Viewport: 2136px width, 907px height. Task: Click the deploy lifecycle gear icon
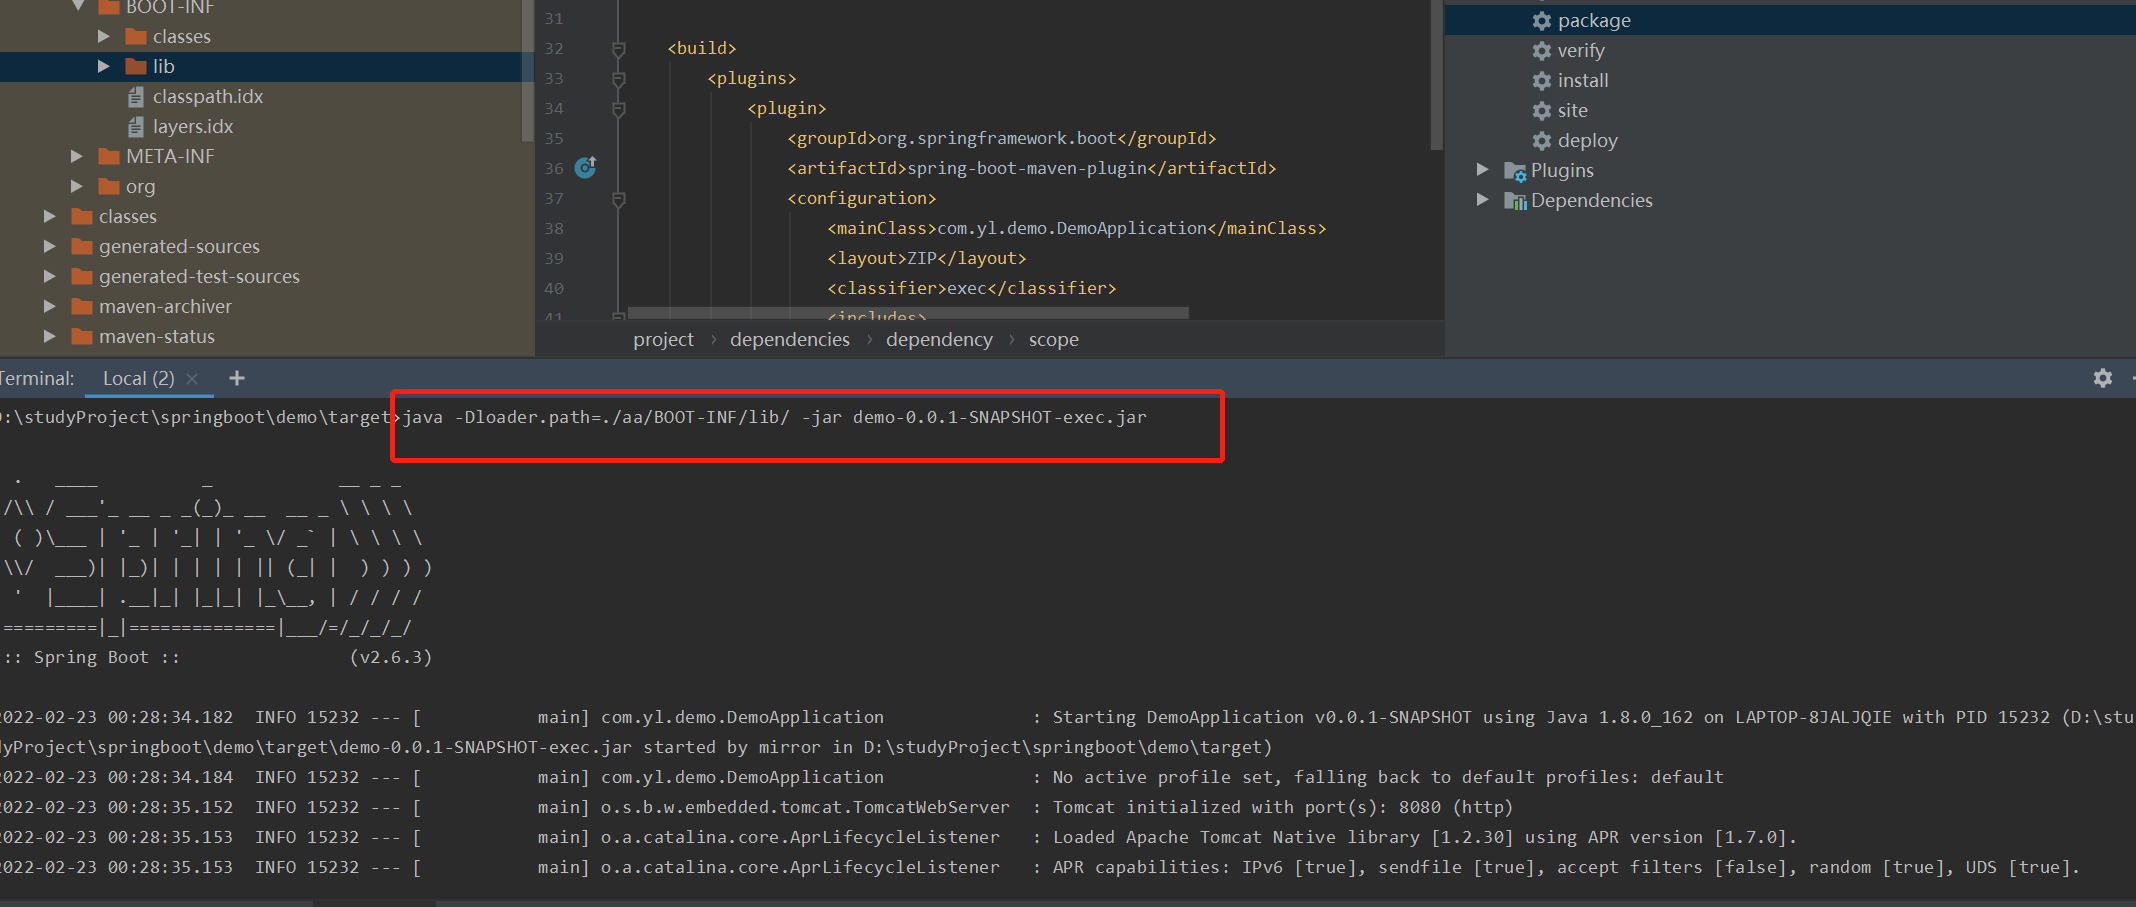pyautogui.click(x=1542, y=141)
